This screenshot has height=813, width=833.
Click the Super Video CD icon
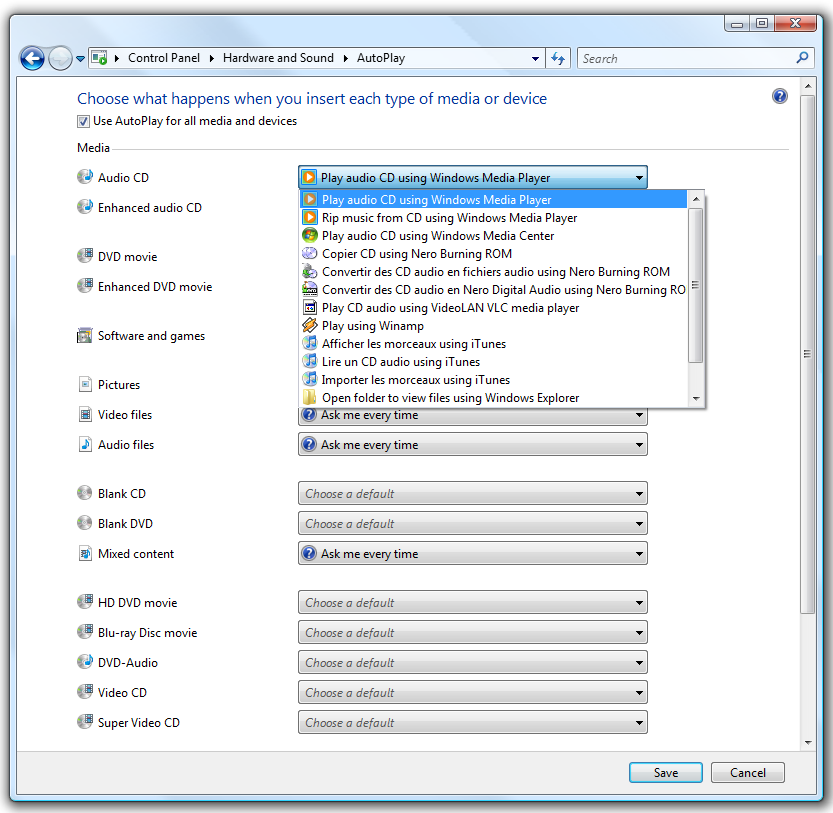(x=85, y=722)
